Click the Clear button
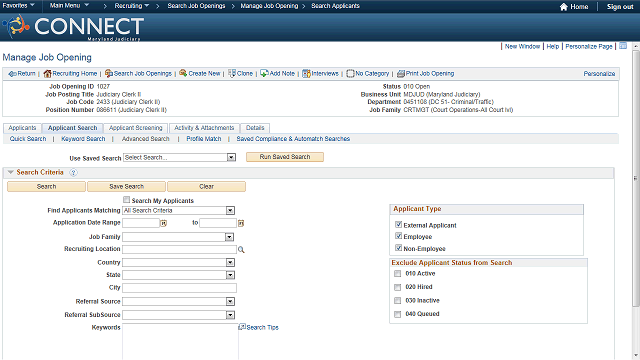The height and width of the screenshot is (360, 640). pos(207,187)
